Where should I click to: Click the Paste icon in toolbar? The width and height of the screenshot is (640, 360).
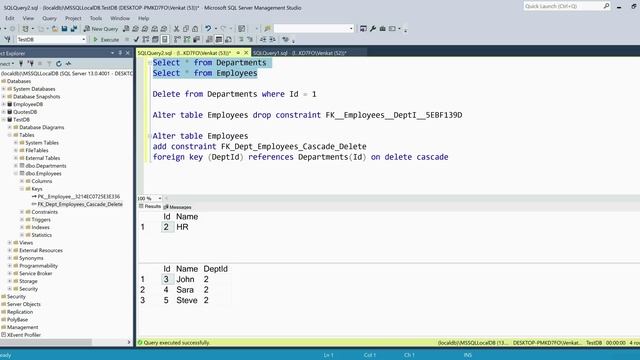coord(195,29)
